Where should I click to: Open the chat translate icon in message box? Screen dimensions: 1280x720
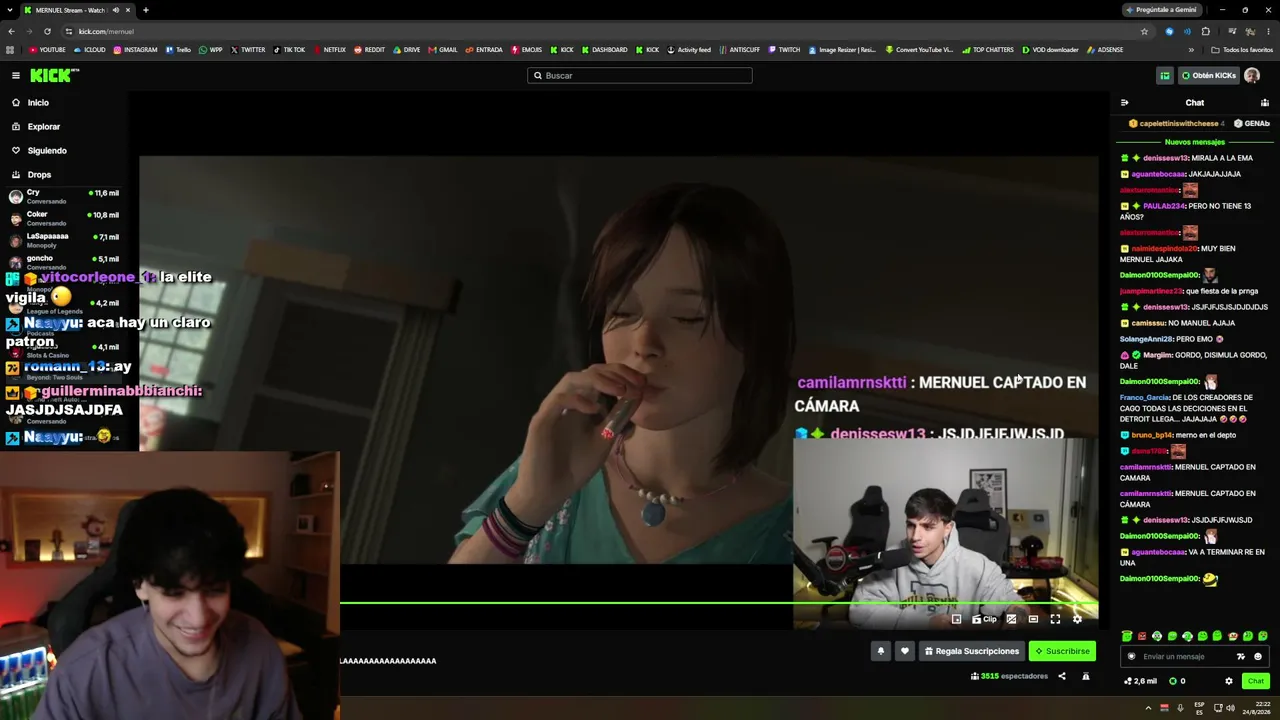(1241, 656)
